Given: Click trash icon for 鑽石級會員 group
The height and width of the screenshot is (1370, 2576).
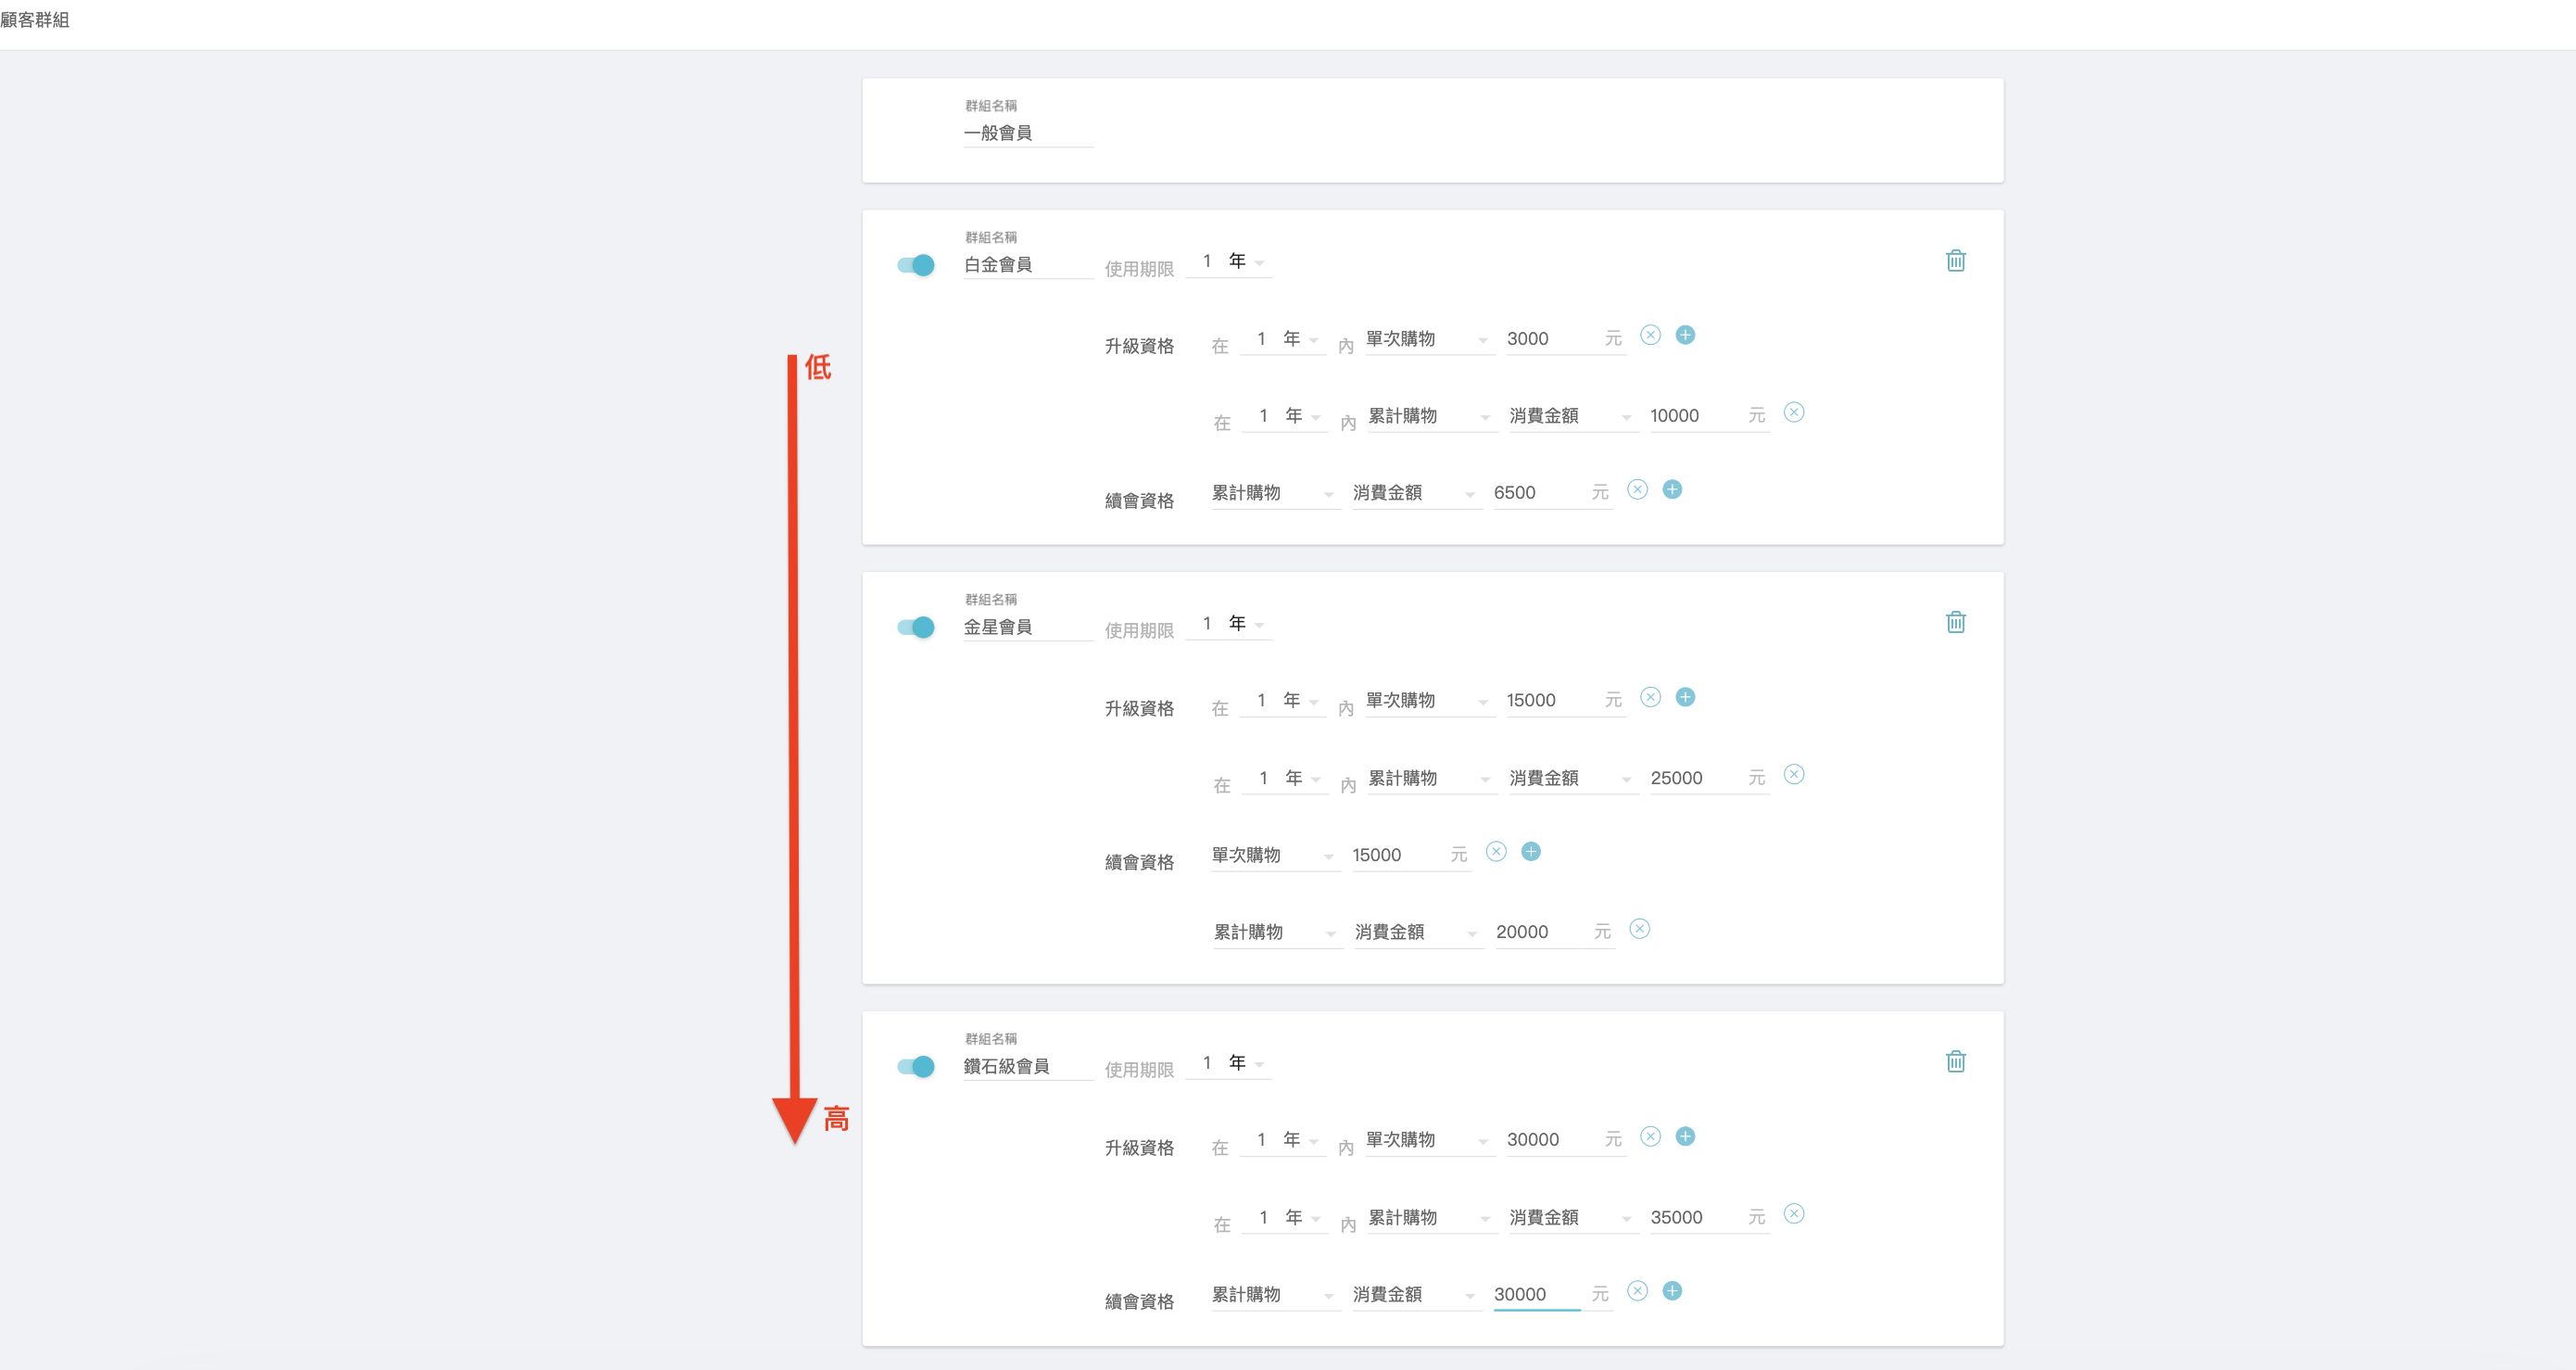Looking at the screenshot, I should 1955,1061.
